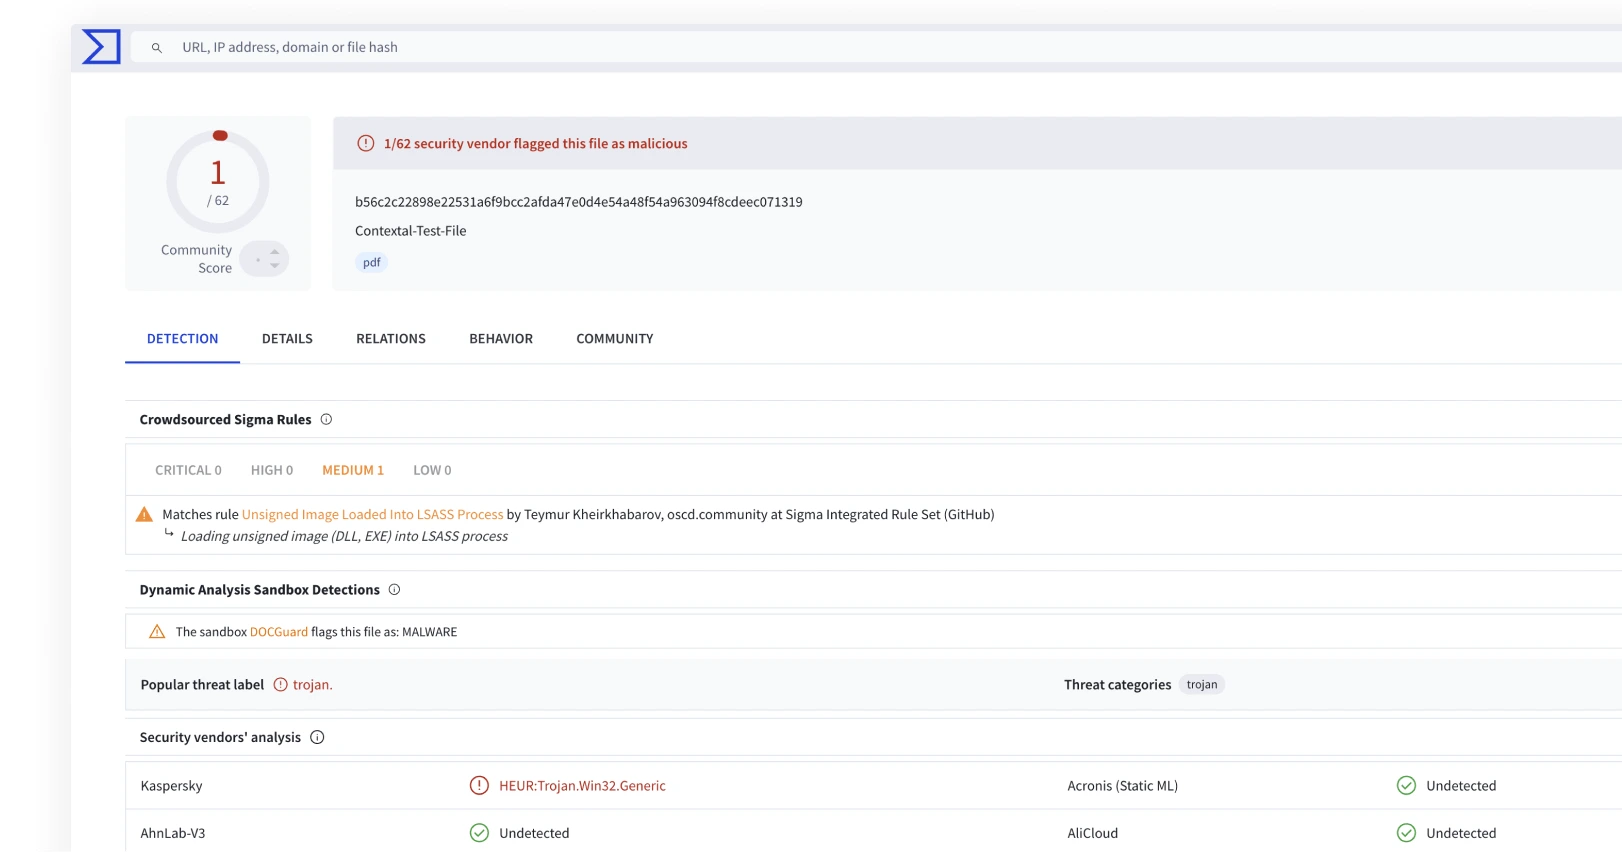Click the trojan threat category tag
The image size is (1622, 852).
[1202, 685]
